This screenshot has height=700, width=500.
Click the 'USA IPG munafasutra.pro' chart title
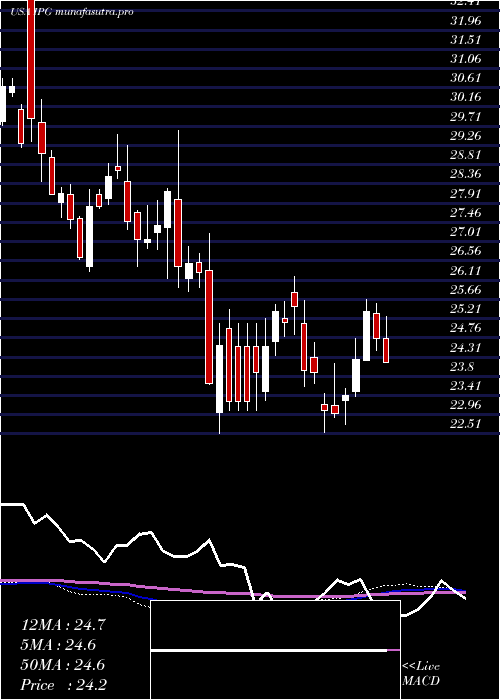(x=71, y=12)
